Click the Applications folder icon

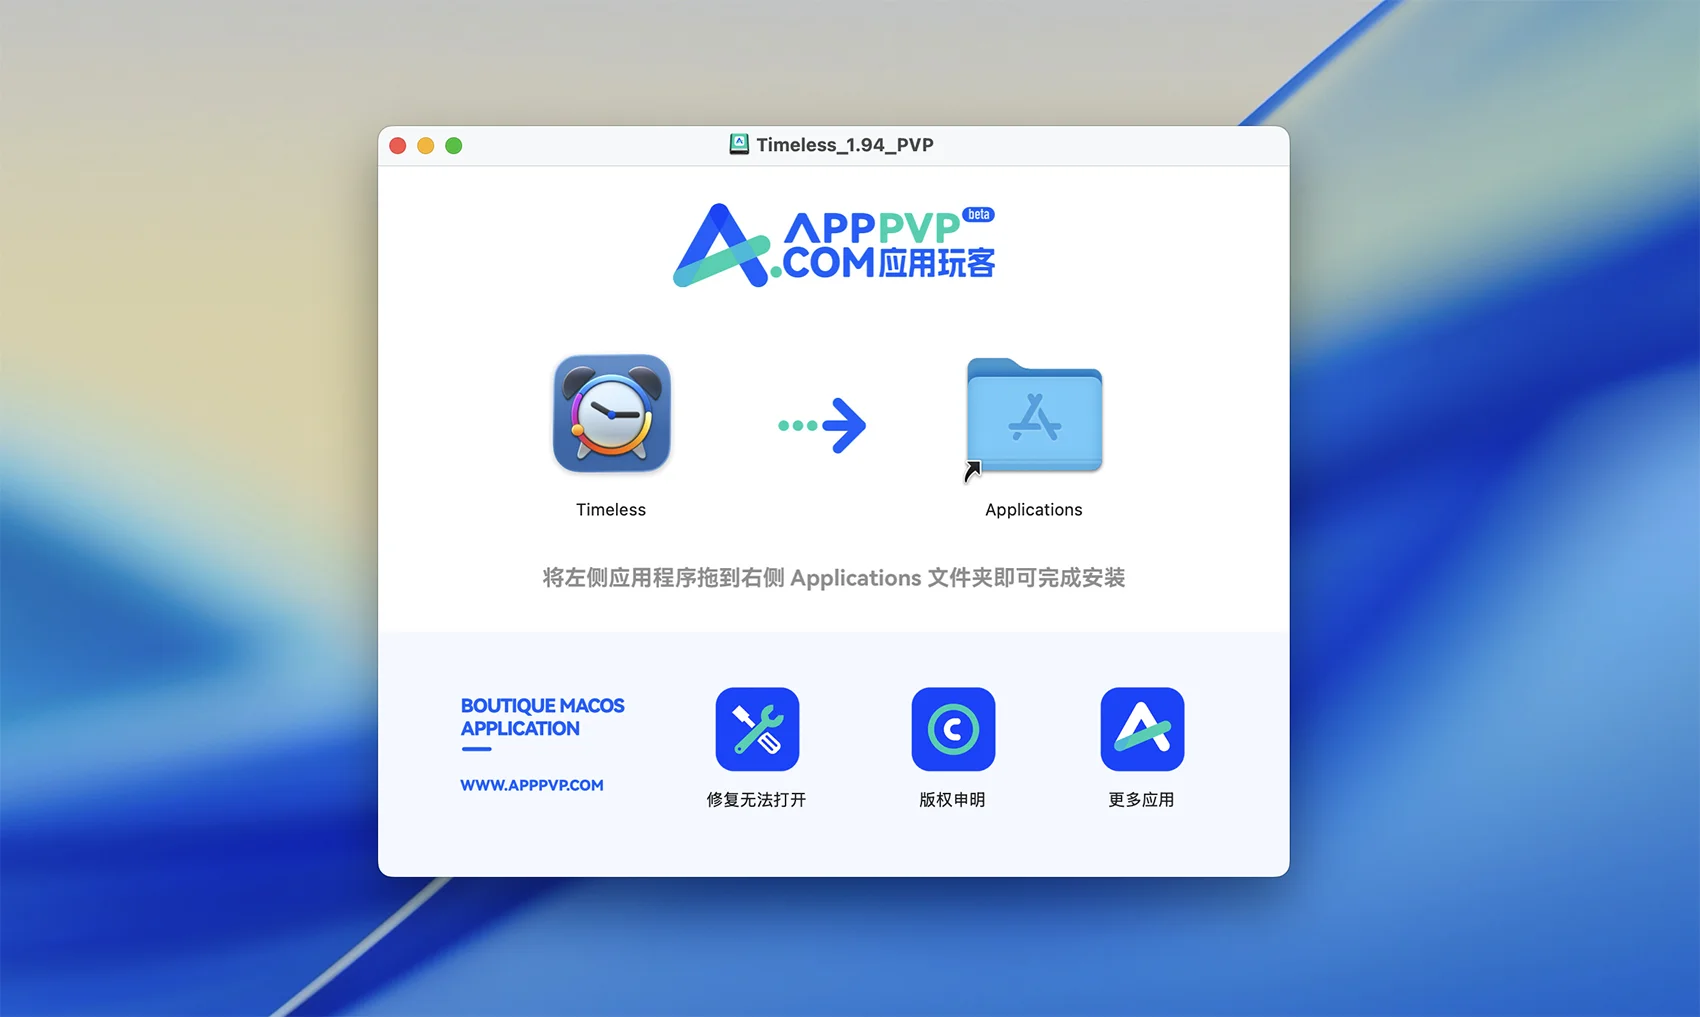pyautogui.click(x=1034, y=415)
